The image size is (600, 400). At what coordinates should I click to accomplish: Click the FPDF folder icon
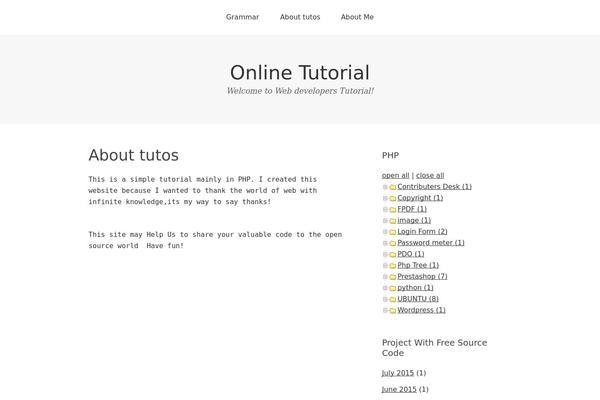393,209
